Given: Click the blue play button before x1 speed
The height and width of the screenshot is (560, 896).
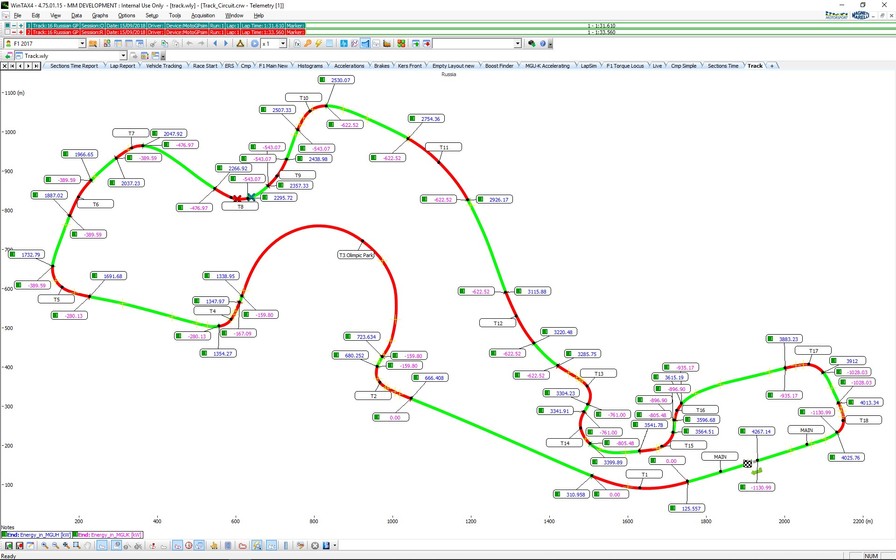Looking at the screenshot, I should pos(254,43).
